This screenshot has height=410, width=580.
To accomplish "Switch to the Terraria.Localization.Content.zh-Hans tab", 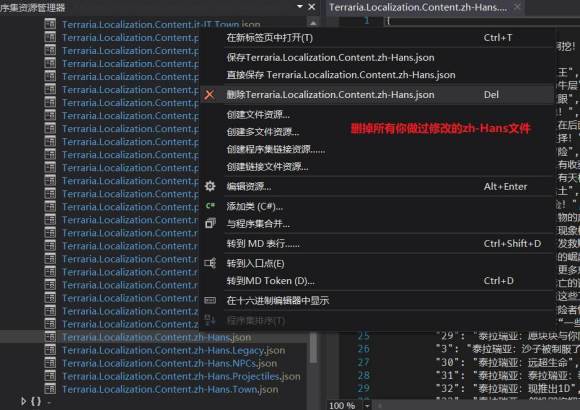I will [418, 7].
